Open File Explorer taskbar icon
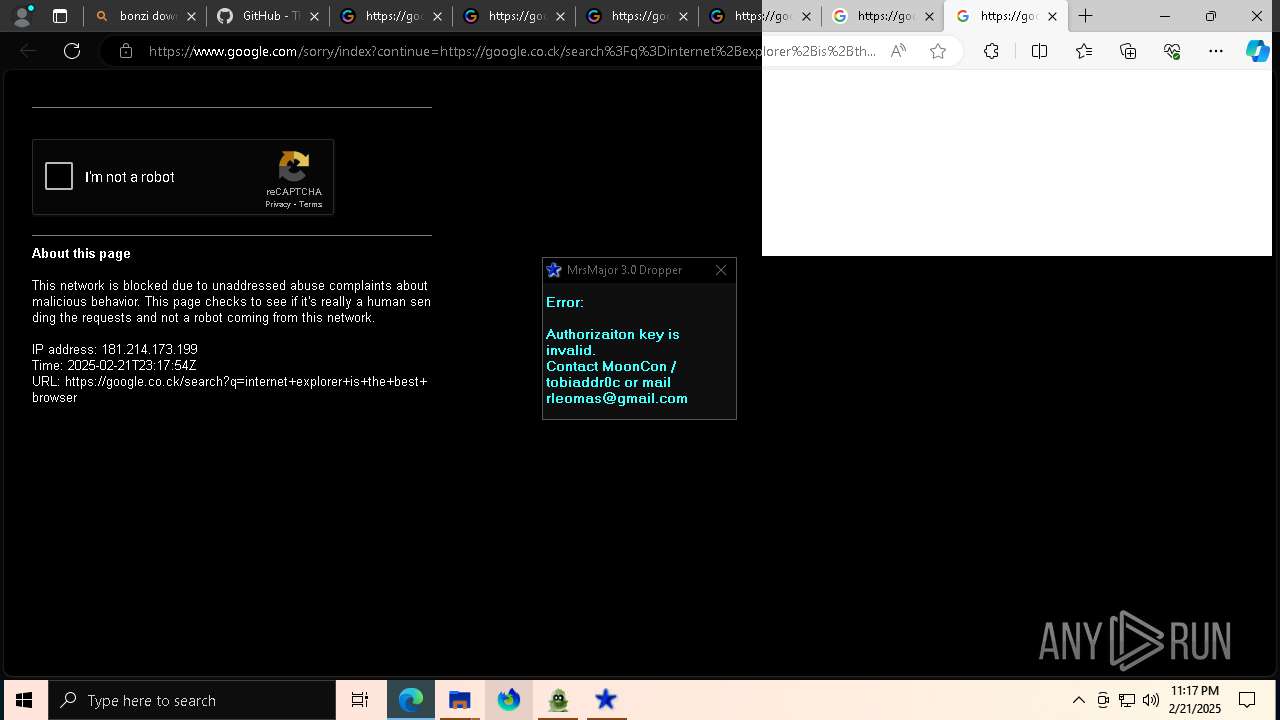This screenshot has width=1280, height=720. (x=460, y=700)
